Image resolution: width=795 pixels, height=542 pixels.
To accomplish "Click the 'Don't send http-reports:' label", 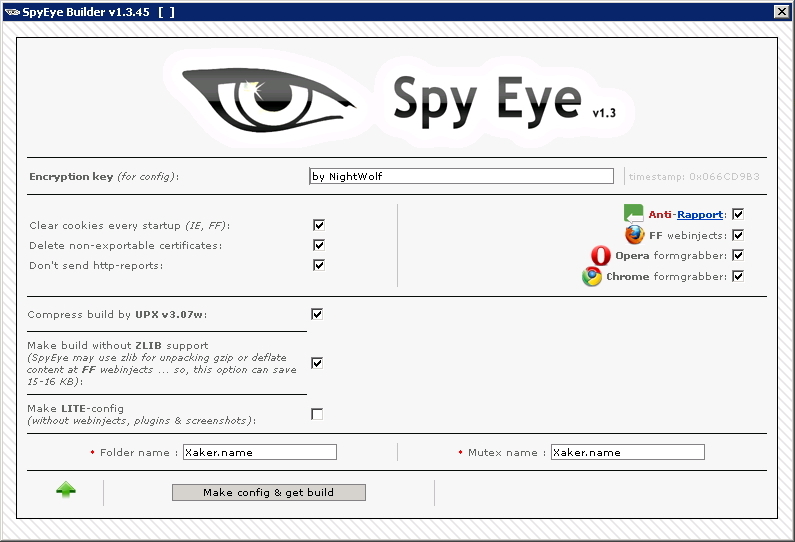I will coord(96,265).
